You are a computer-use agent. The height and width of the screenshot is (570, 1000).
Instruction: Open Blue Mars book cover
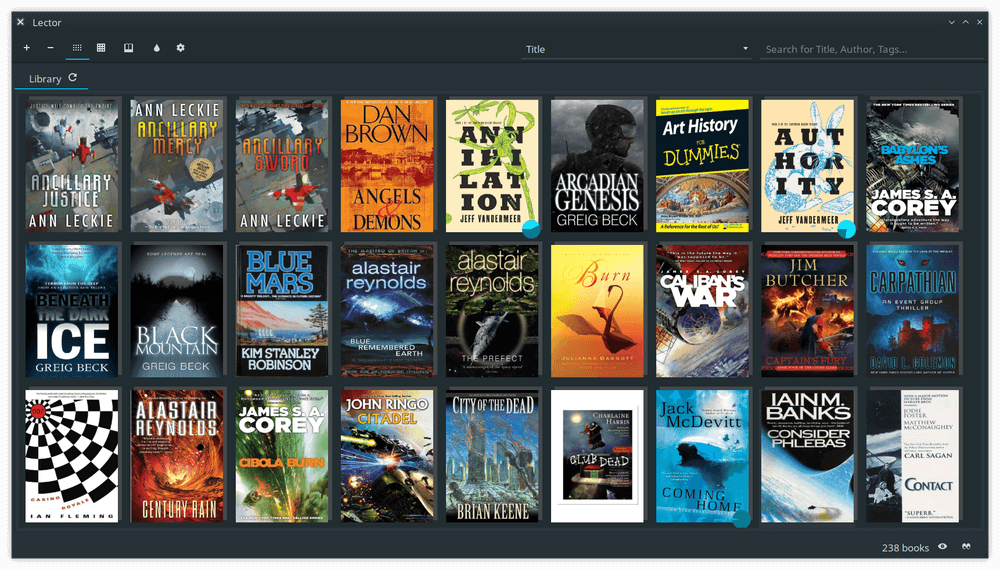282,311
